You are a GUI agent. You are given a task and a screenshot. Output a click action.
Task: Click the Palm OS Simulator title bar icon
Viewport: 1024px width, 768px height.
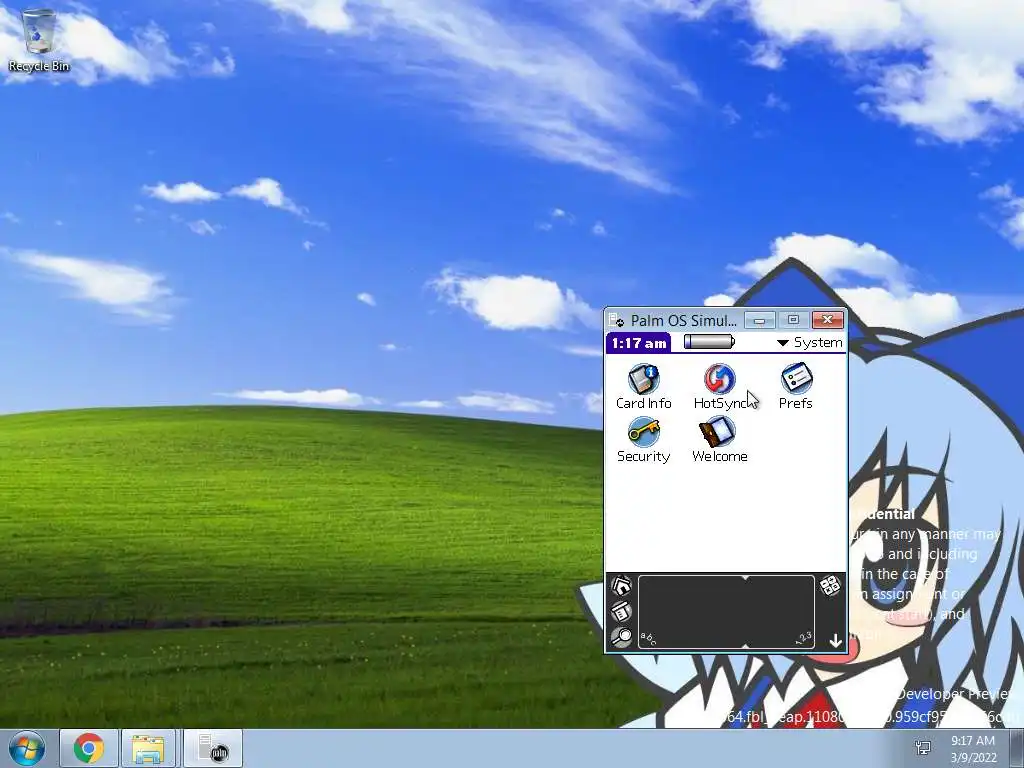pos(616,320)
